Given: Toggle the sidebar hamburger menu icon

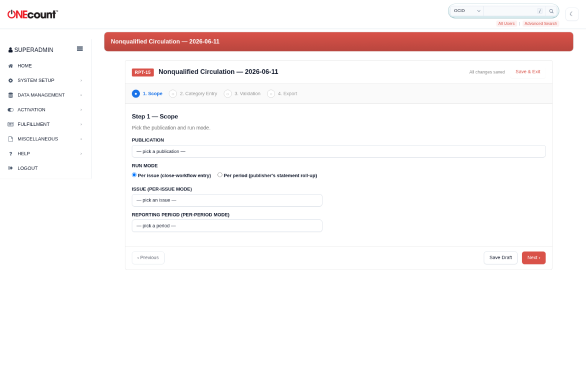Looking at the screenshot, I should (x=80, y=49).
